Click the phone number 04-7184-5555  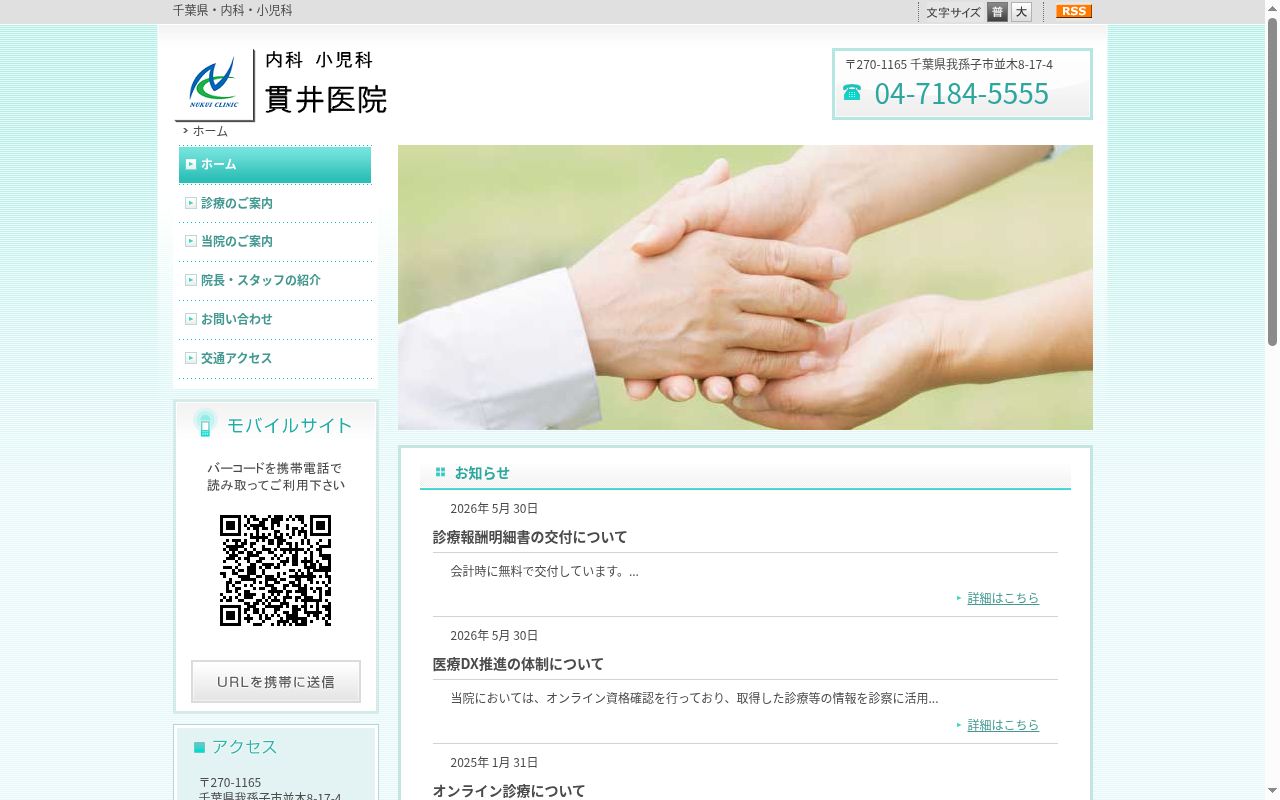(962, 93)
